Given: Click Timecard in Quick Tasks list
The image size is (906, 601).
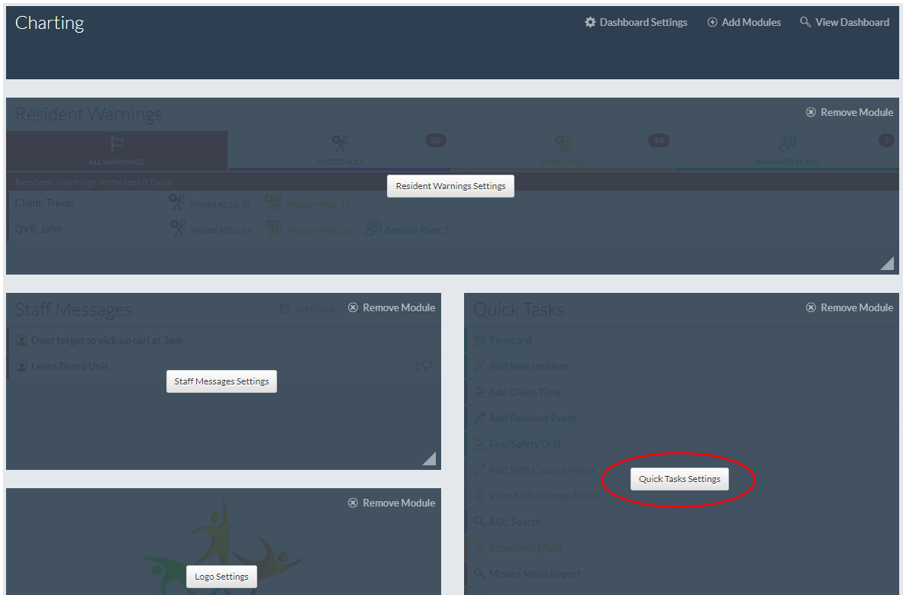Looking at the screenshot, I should pos(510,341).
